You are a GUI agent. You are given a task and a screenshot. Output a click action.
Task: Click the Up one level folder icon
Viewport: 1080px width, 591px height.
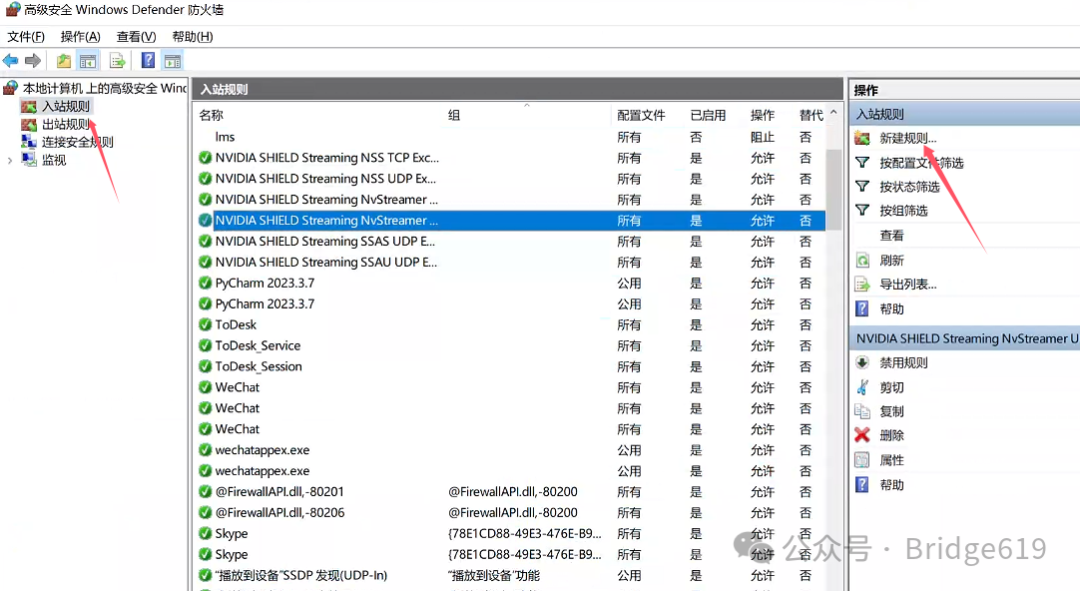click(63, 61)
